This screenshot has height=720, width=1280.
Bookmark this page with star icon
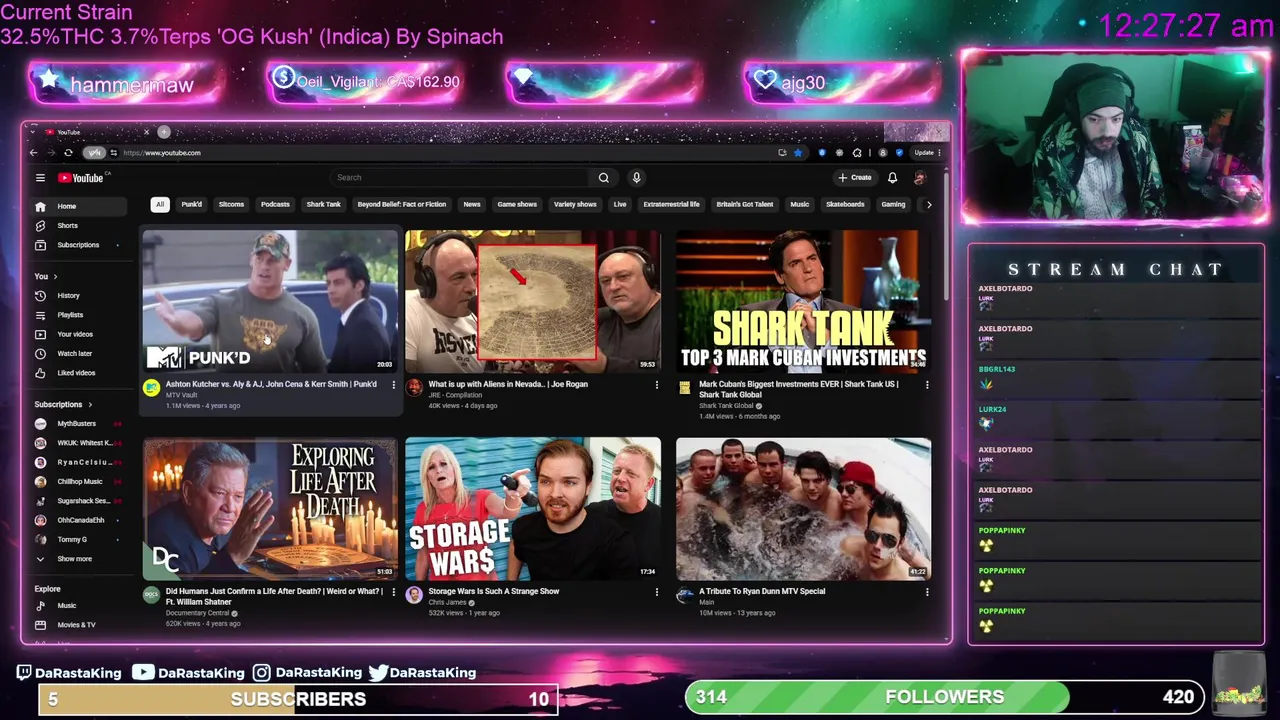(797, 153)
